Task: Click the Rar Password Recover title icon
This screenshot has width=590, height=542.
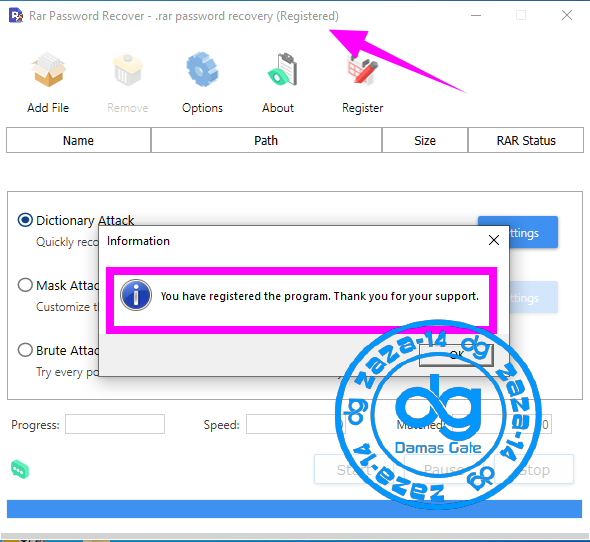Action: point(16,15)
